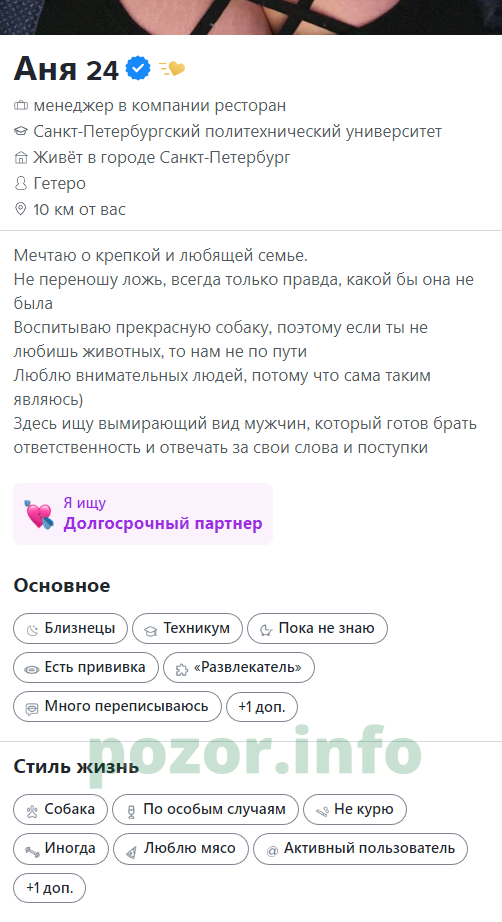Click the Не курю smoking chip
The width and height of the screenshot is (502, 922).
(354, 810)
